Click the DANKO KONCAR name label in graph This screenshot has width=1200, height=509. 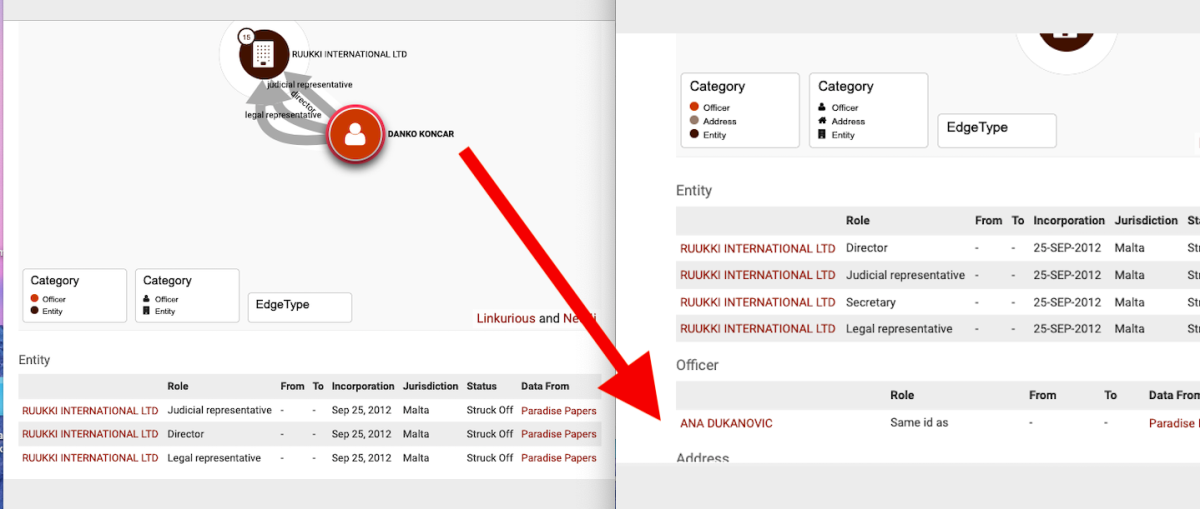[x=421, y=134]
